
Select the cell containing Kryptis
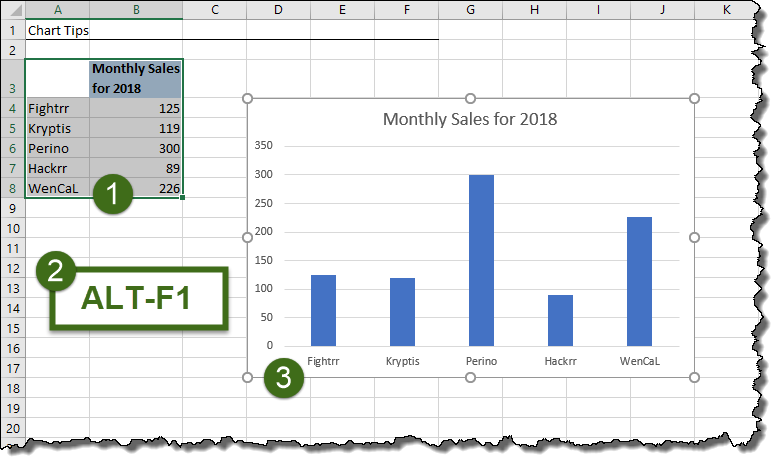point(57,128)
